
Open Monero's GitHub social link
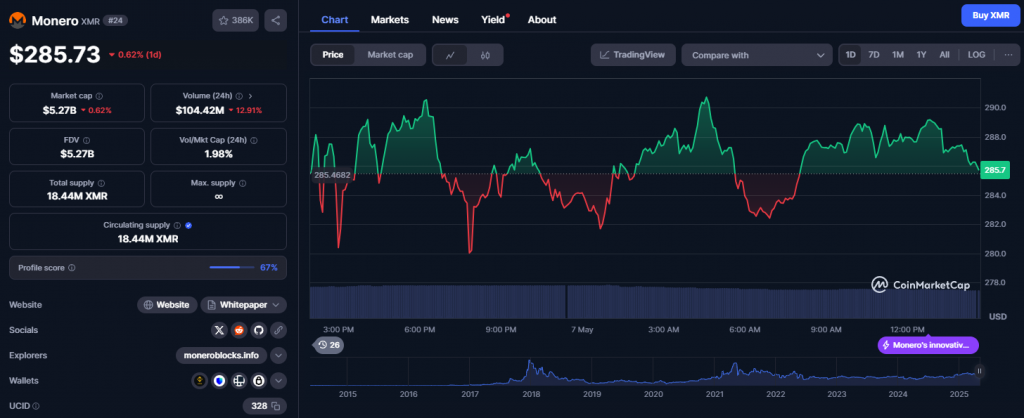tap(258, 330)
